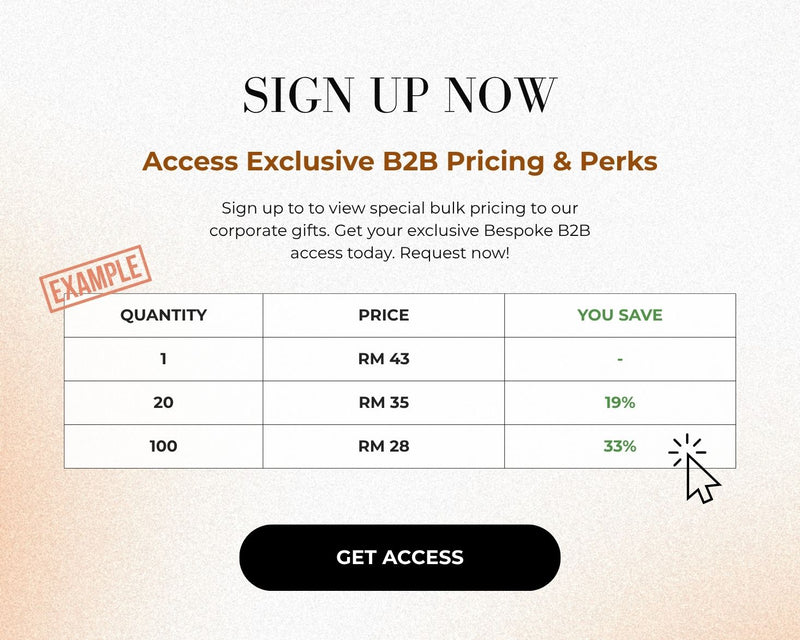
Task: Click the RM 35 price cell
Action: click(384, 403)
